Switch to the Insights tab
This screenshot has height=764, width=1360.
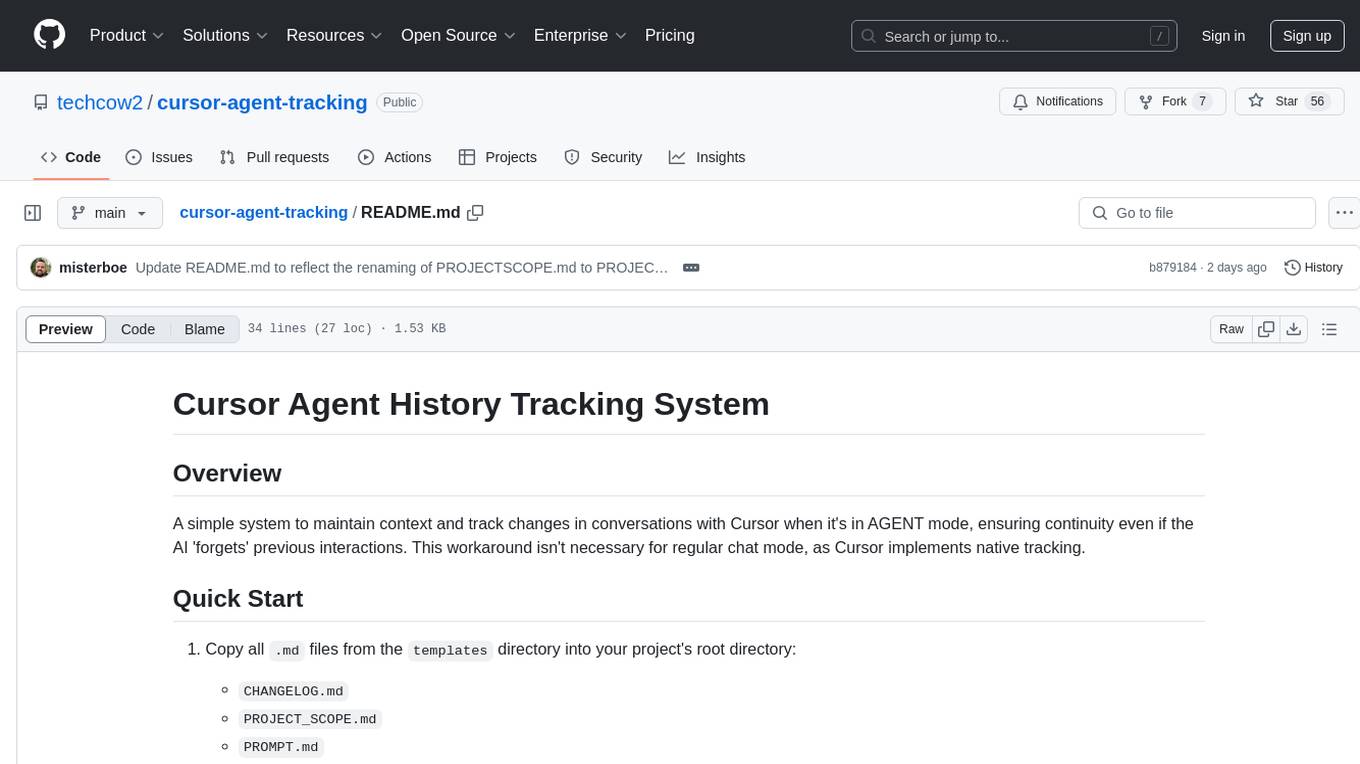click(x=707, y=157)
